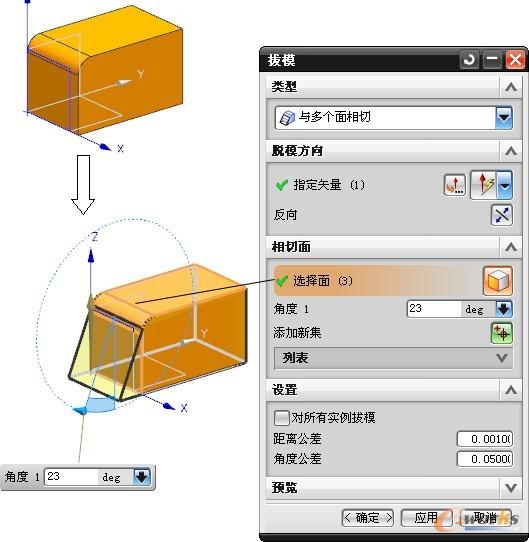The width and height of the screenshot is (529, 542).
Task: Click the 反向 reverse direction icon
Action: [x=501, y=215]
